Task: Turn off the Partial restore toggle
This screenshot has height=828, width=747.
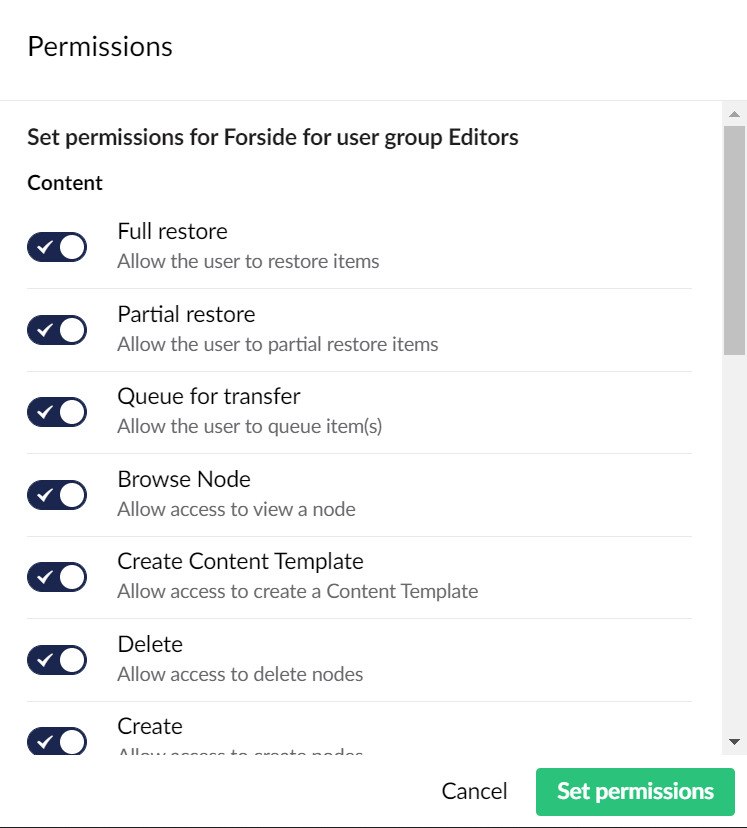Action: point(56,329)
